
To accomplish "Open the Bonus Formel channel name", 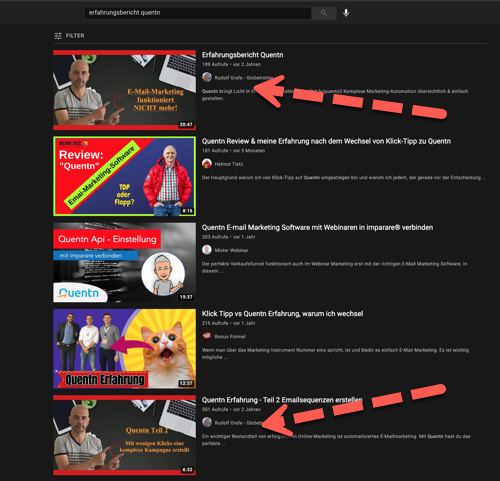I will click(x=230, y=337).
